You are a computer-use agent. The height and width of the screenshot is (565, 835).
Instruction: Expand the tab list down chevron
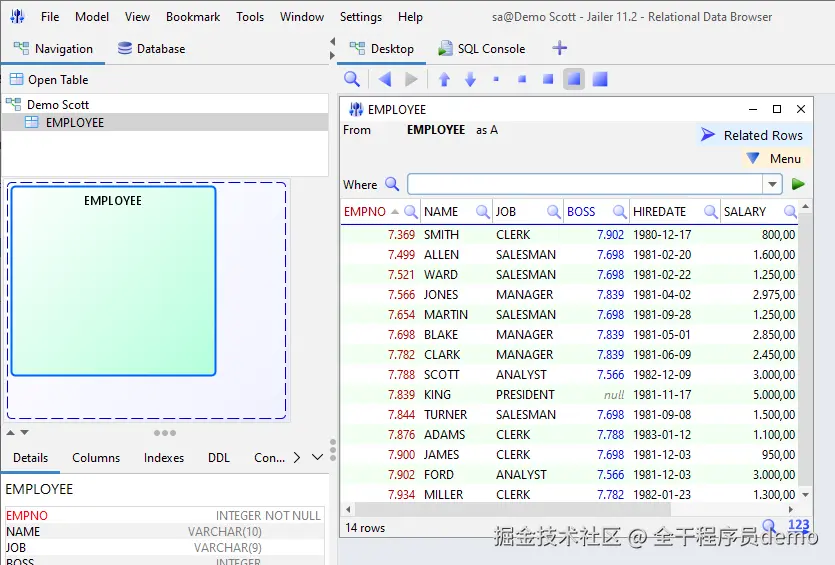tap(317, 457)
